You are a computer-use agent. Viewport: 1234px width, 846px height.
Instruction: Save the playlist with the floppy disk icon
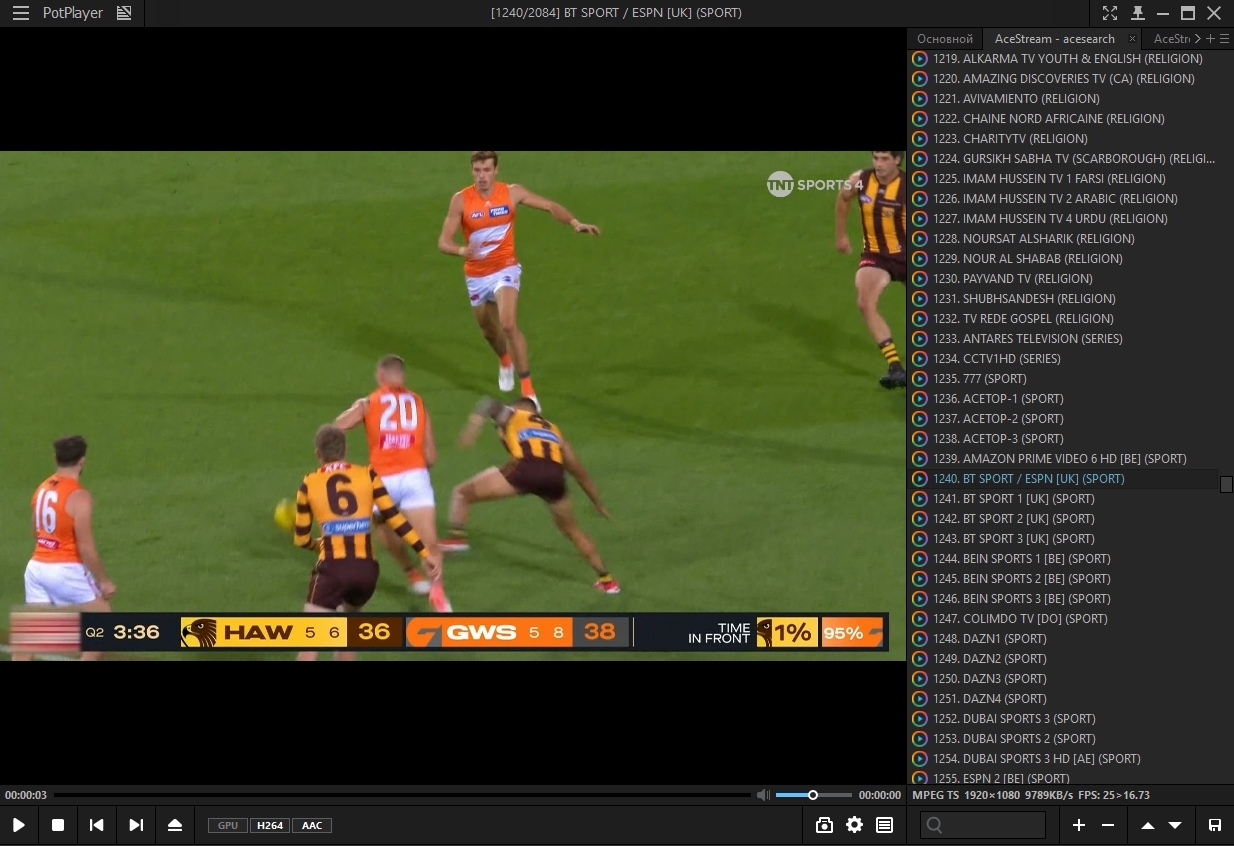pos(1215,825)
